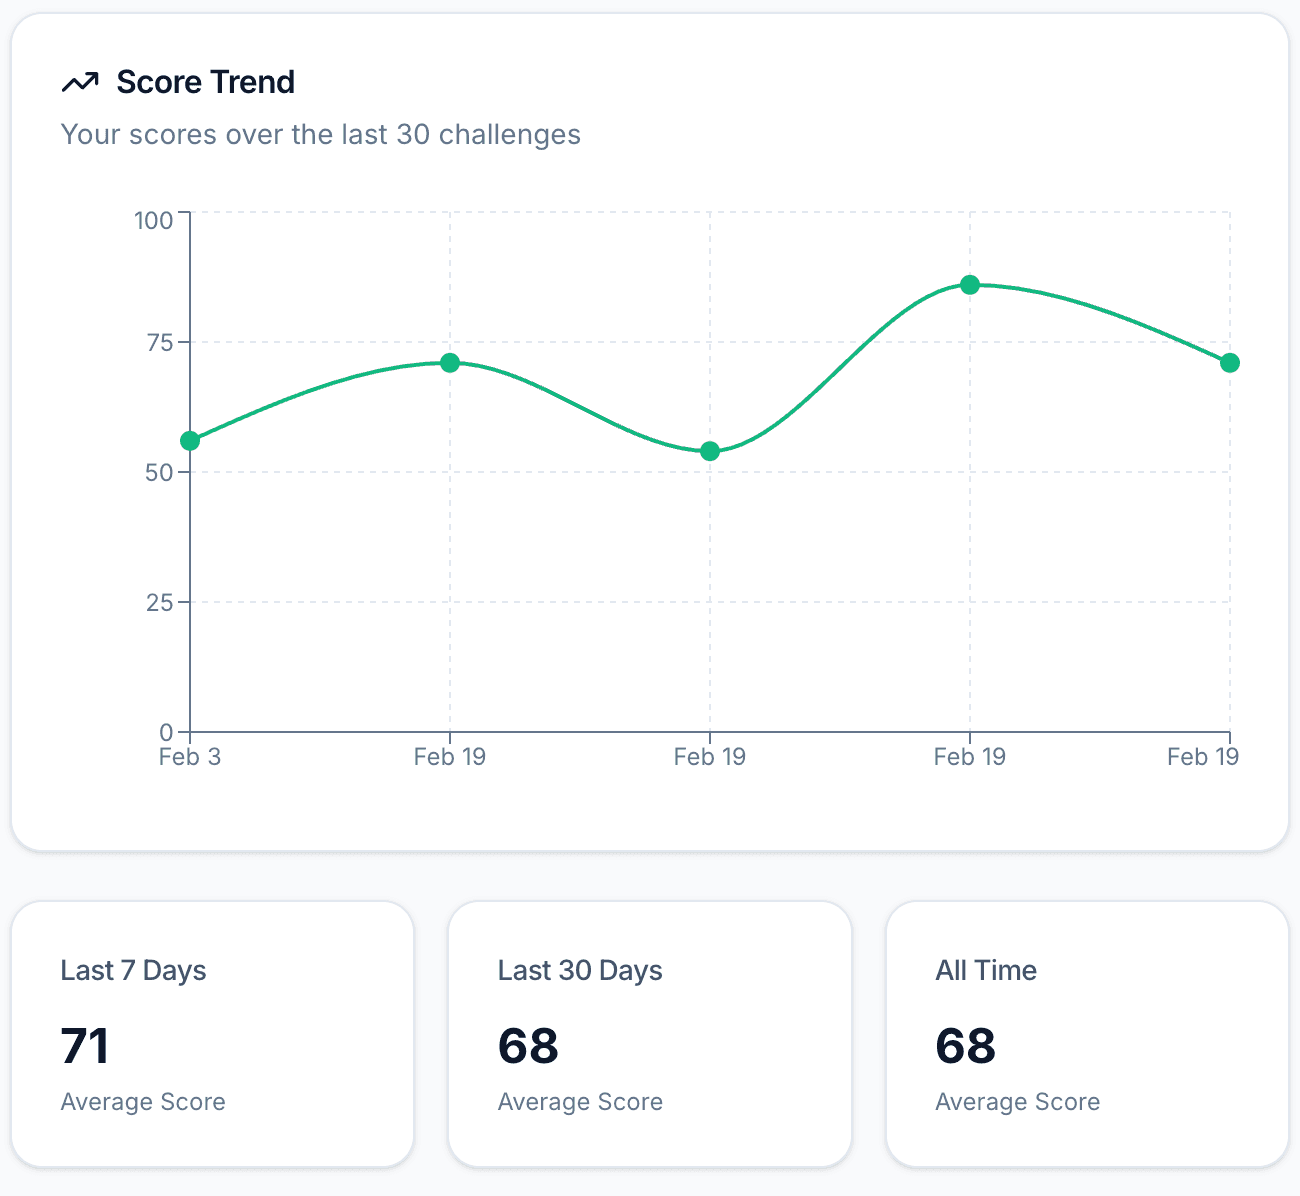This screenshot has width=1300, height=1196.
Task: Select the first data point on Feb 3
Action: pyautogui.click(x=189, y=439)
